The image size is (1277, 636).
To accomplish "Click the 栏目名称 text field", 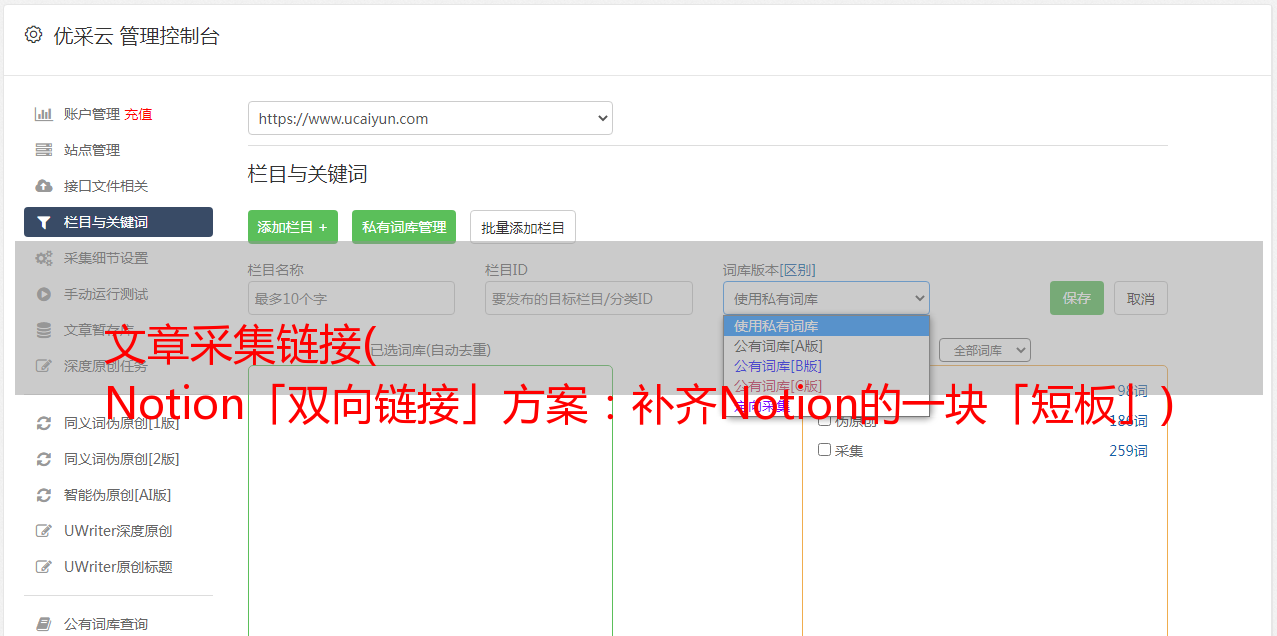I will (351, 298).
